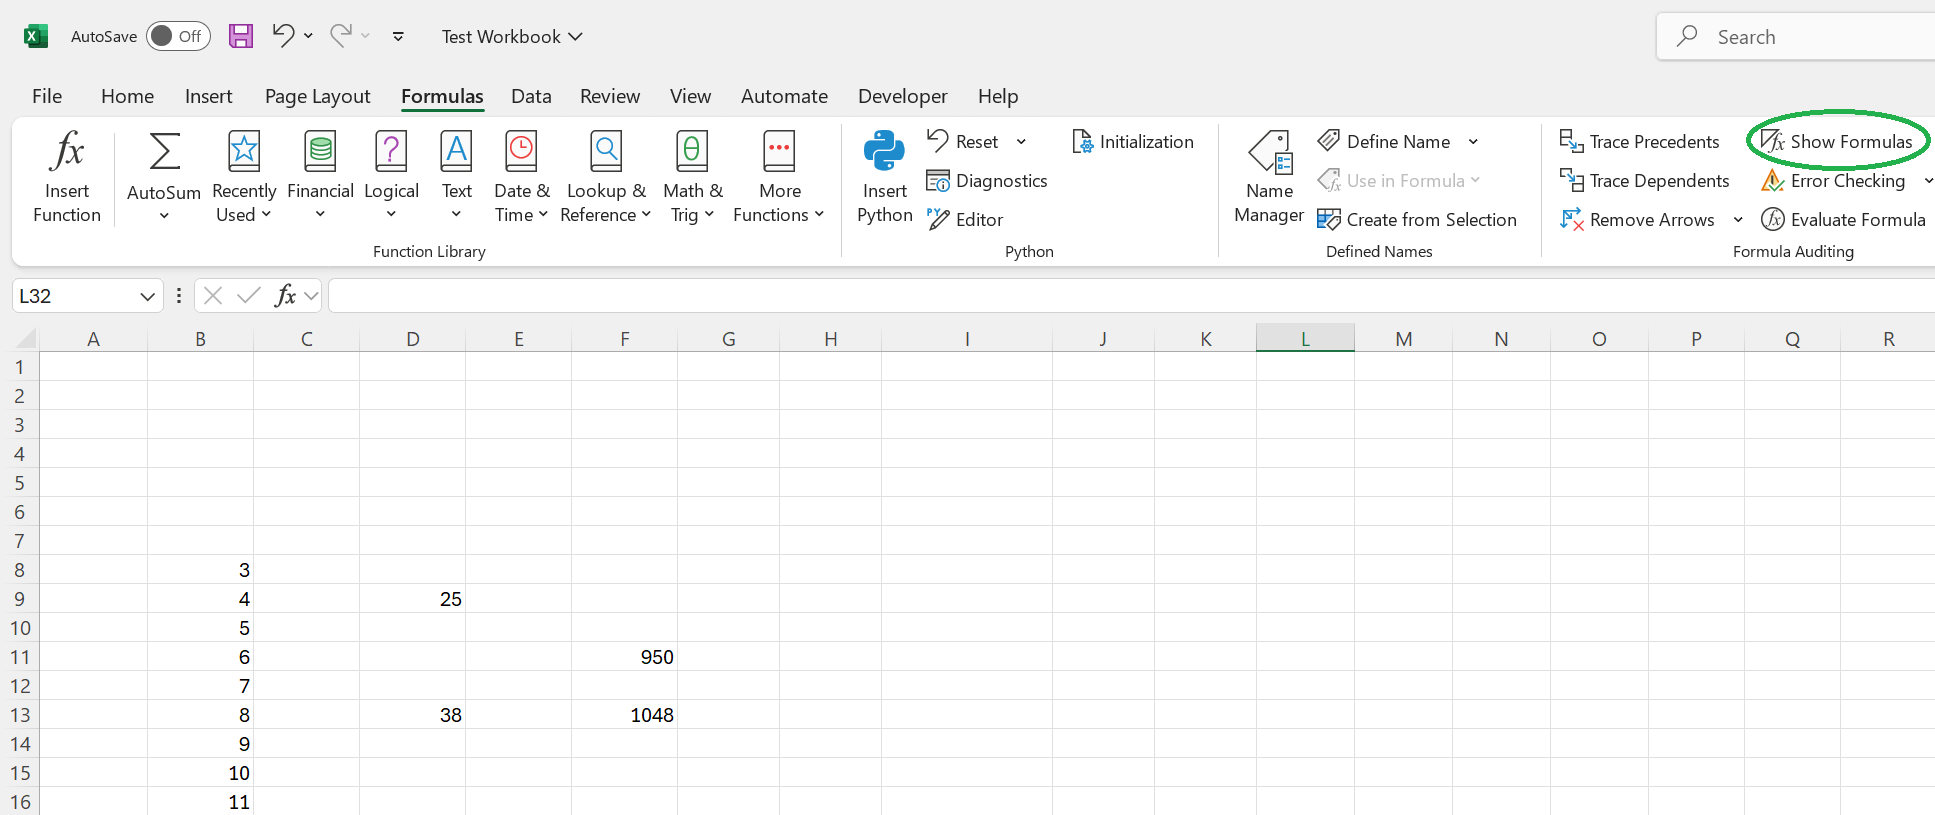
Task: Open Logical functions icon
Action: coord(391,151)
